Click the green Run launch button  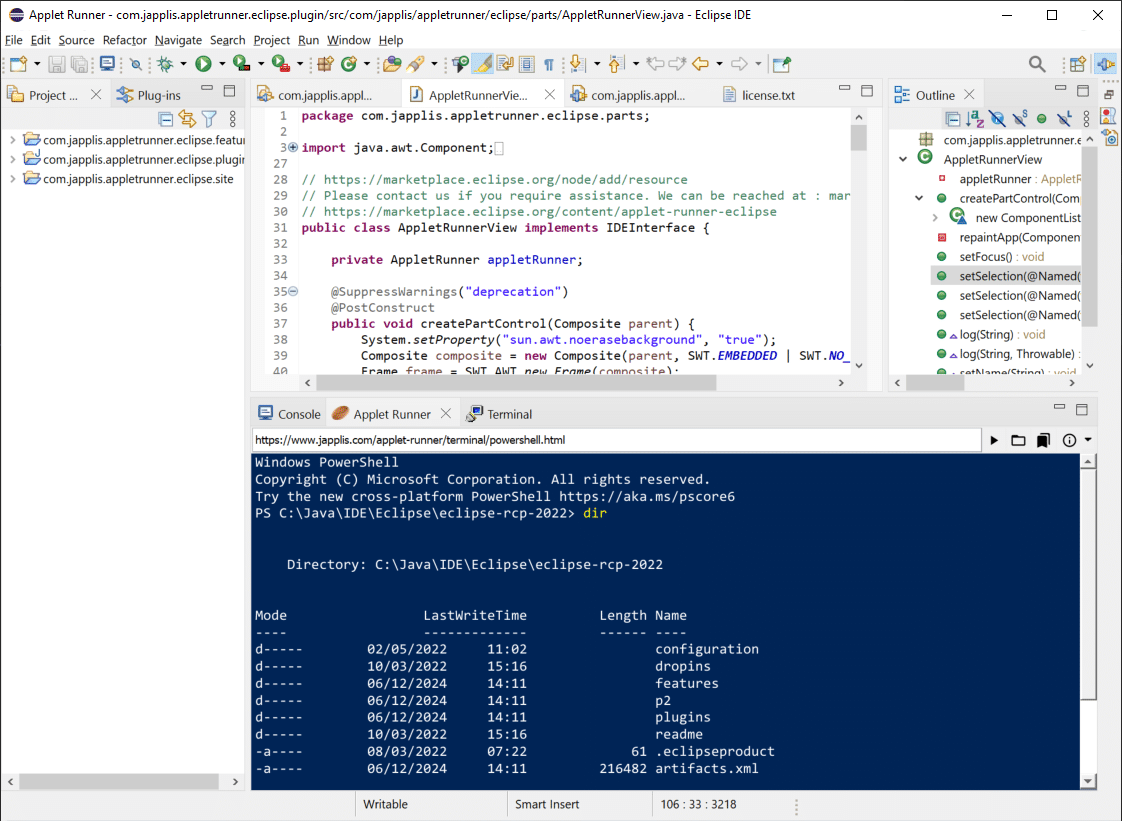(203, 64)
